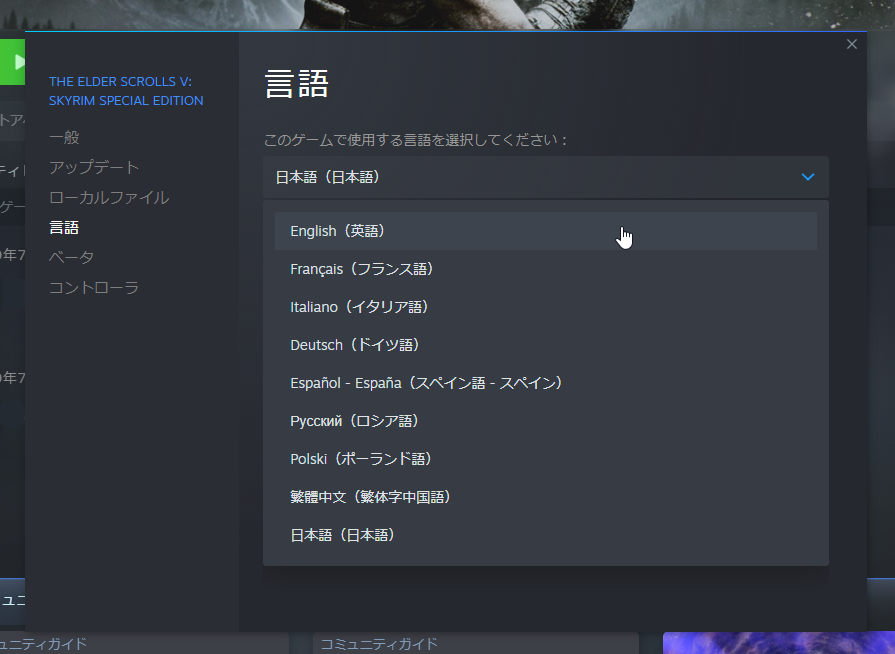Click the 言語 page heading
This screenshot has height=654, width=895.
(296, 84)
